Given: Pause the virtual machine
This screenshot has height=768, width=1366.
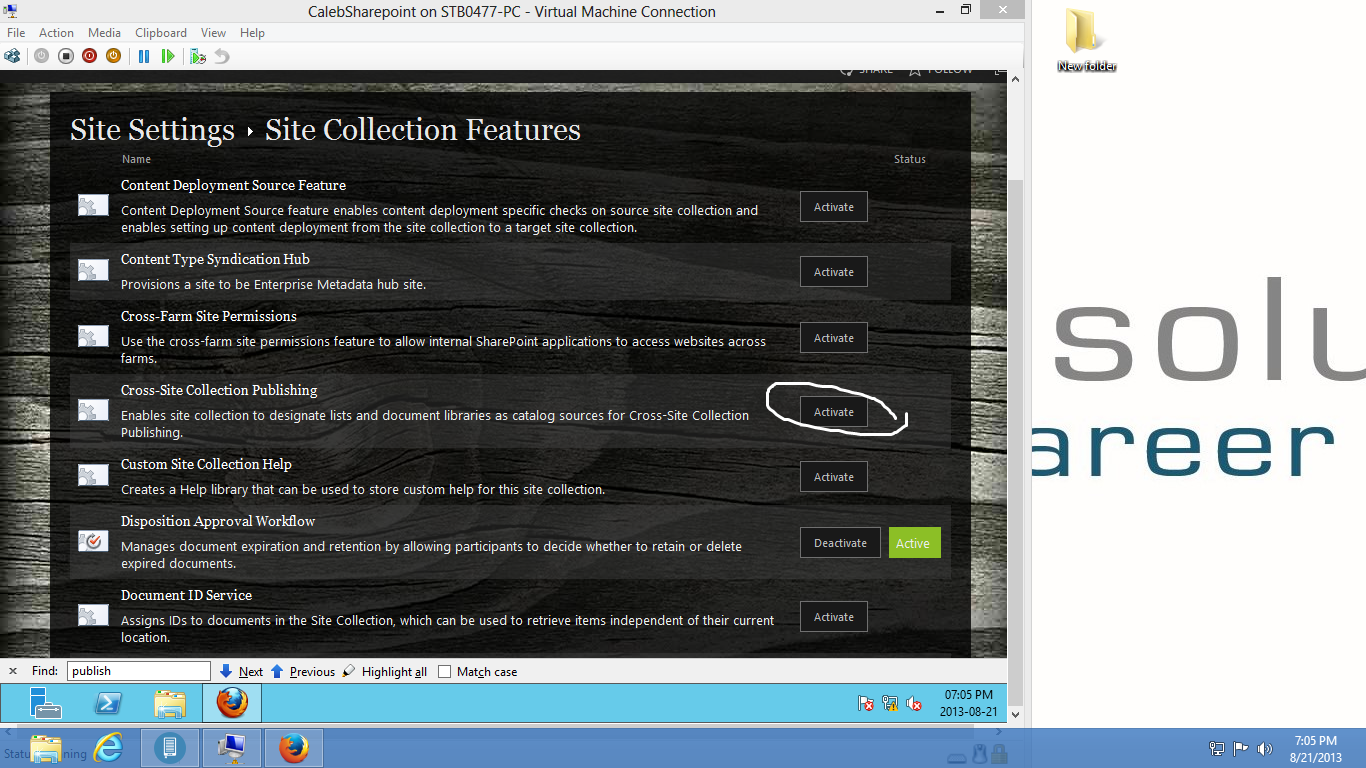Looking at the screenshot, I should (144, 56).
